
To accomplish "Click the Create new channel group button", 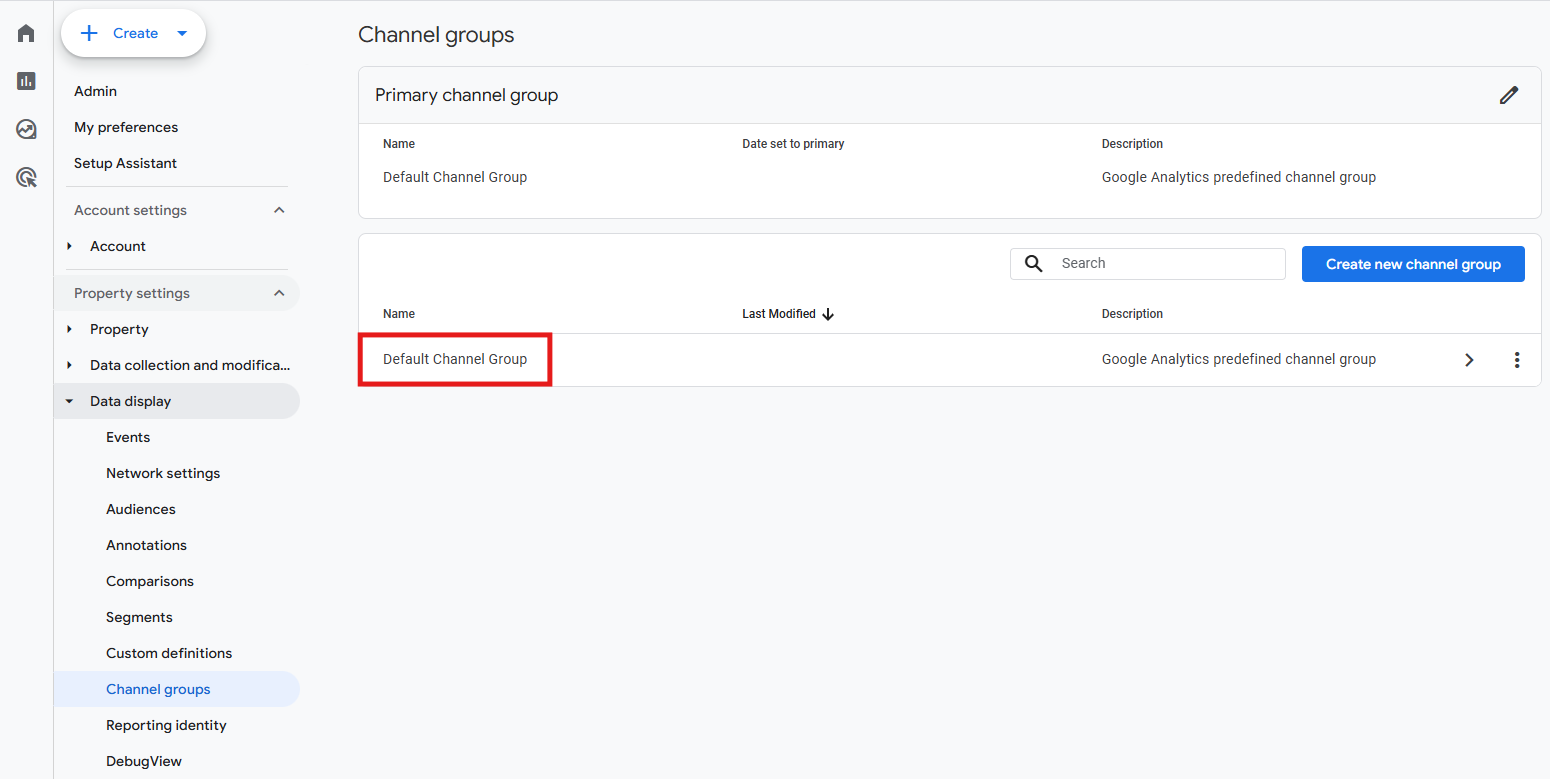I will tap(1413, 264).
